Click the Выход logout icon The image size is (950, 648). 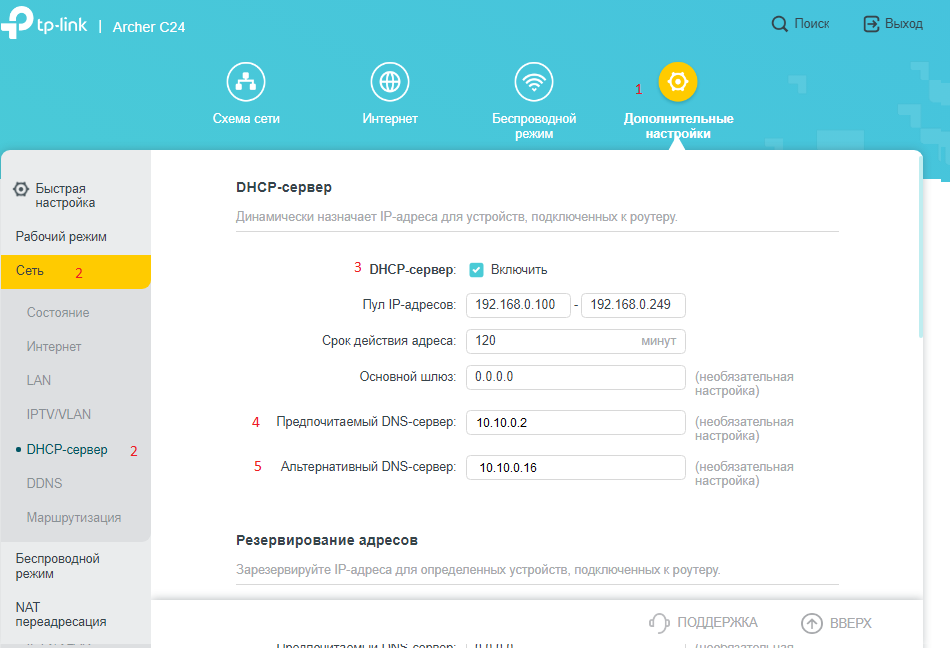[871, 24]
